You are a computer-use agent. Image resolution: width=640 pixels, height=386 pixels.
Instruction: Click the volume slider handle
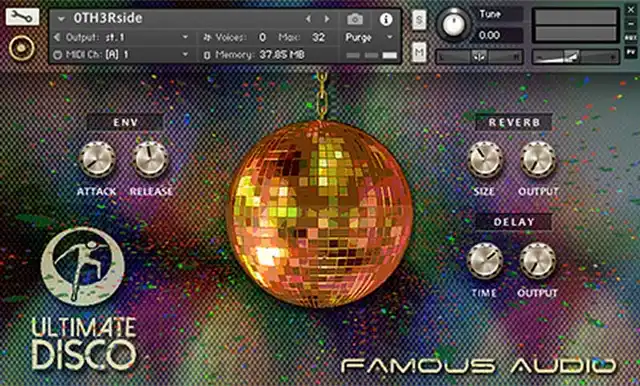tap(571, 57)
